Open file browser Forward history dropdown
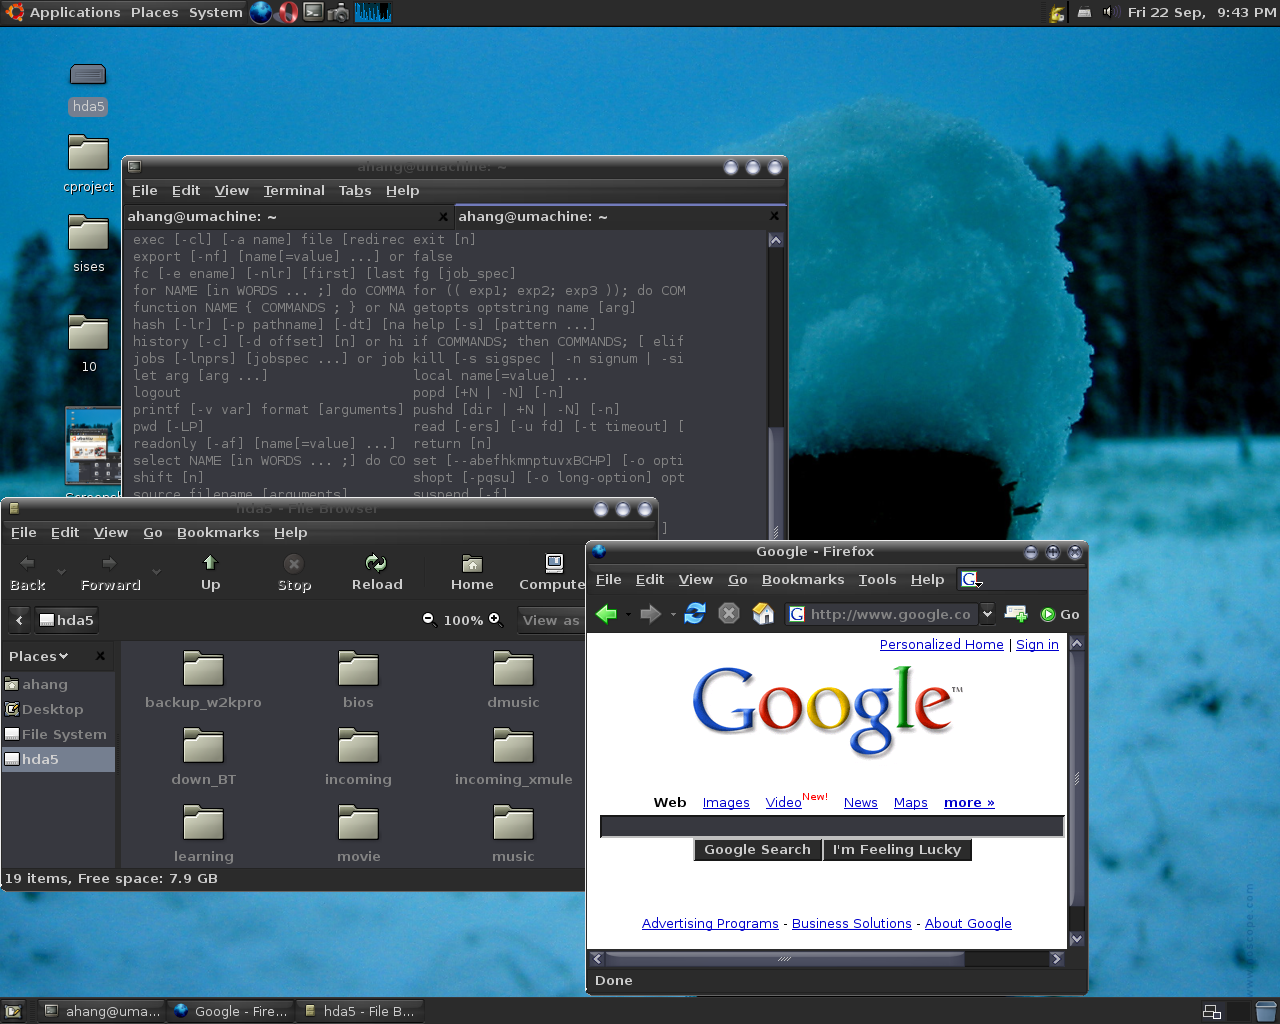 coord(156,572)
